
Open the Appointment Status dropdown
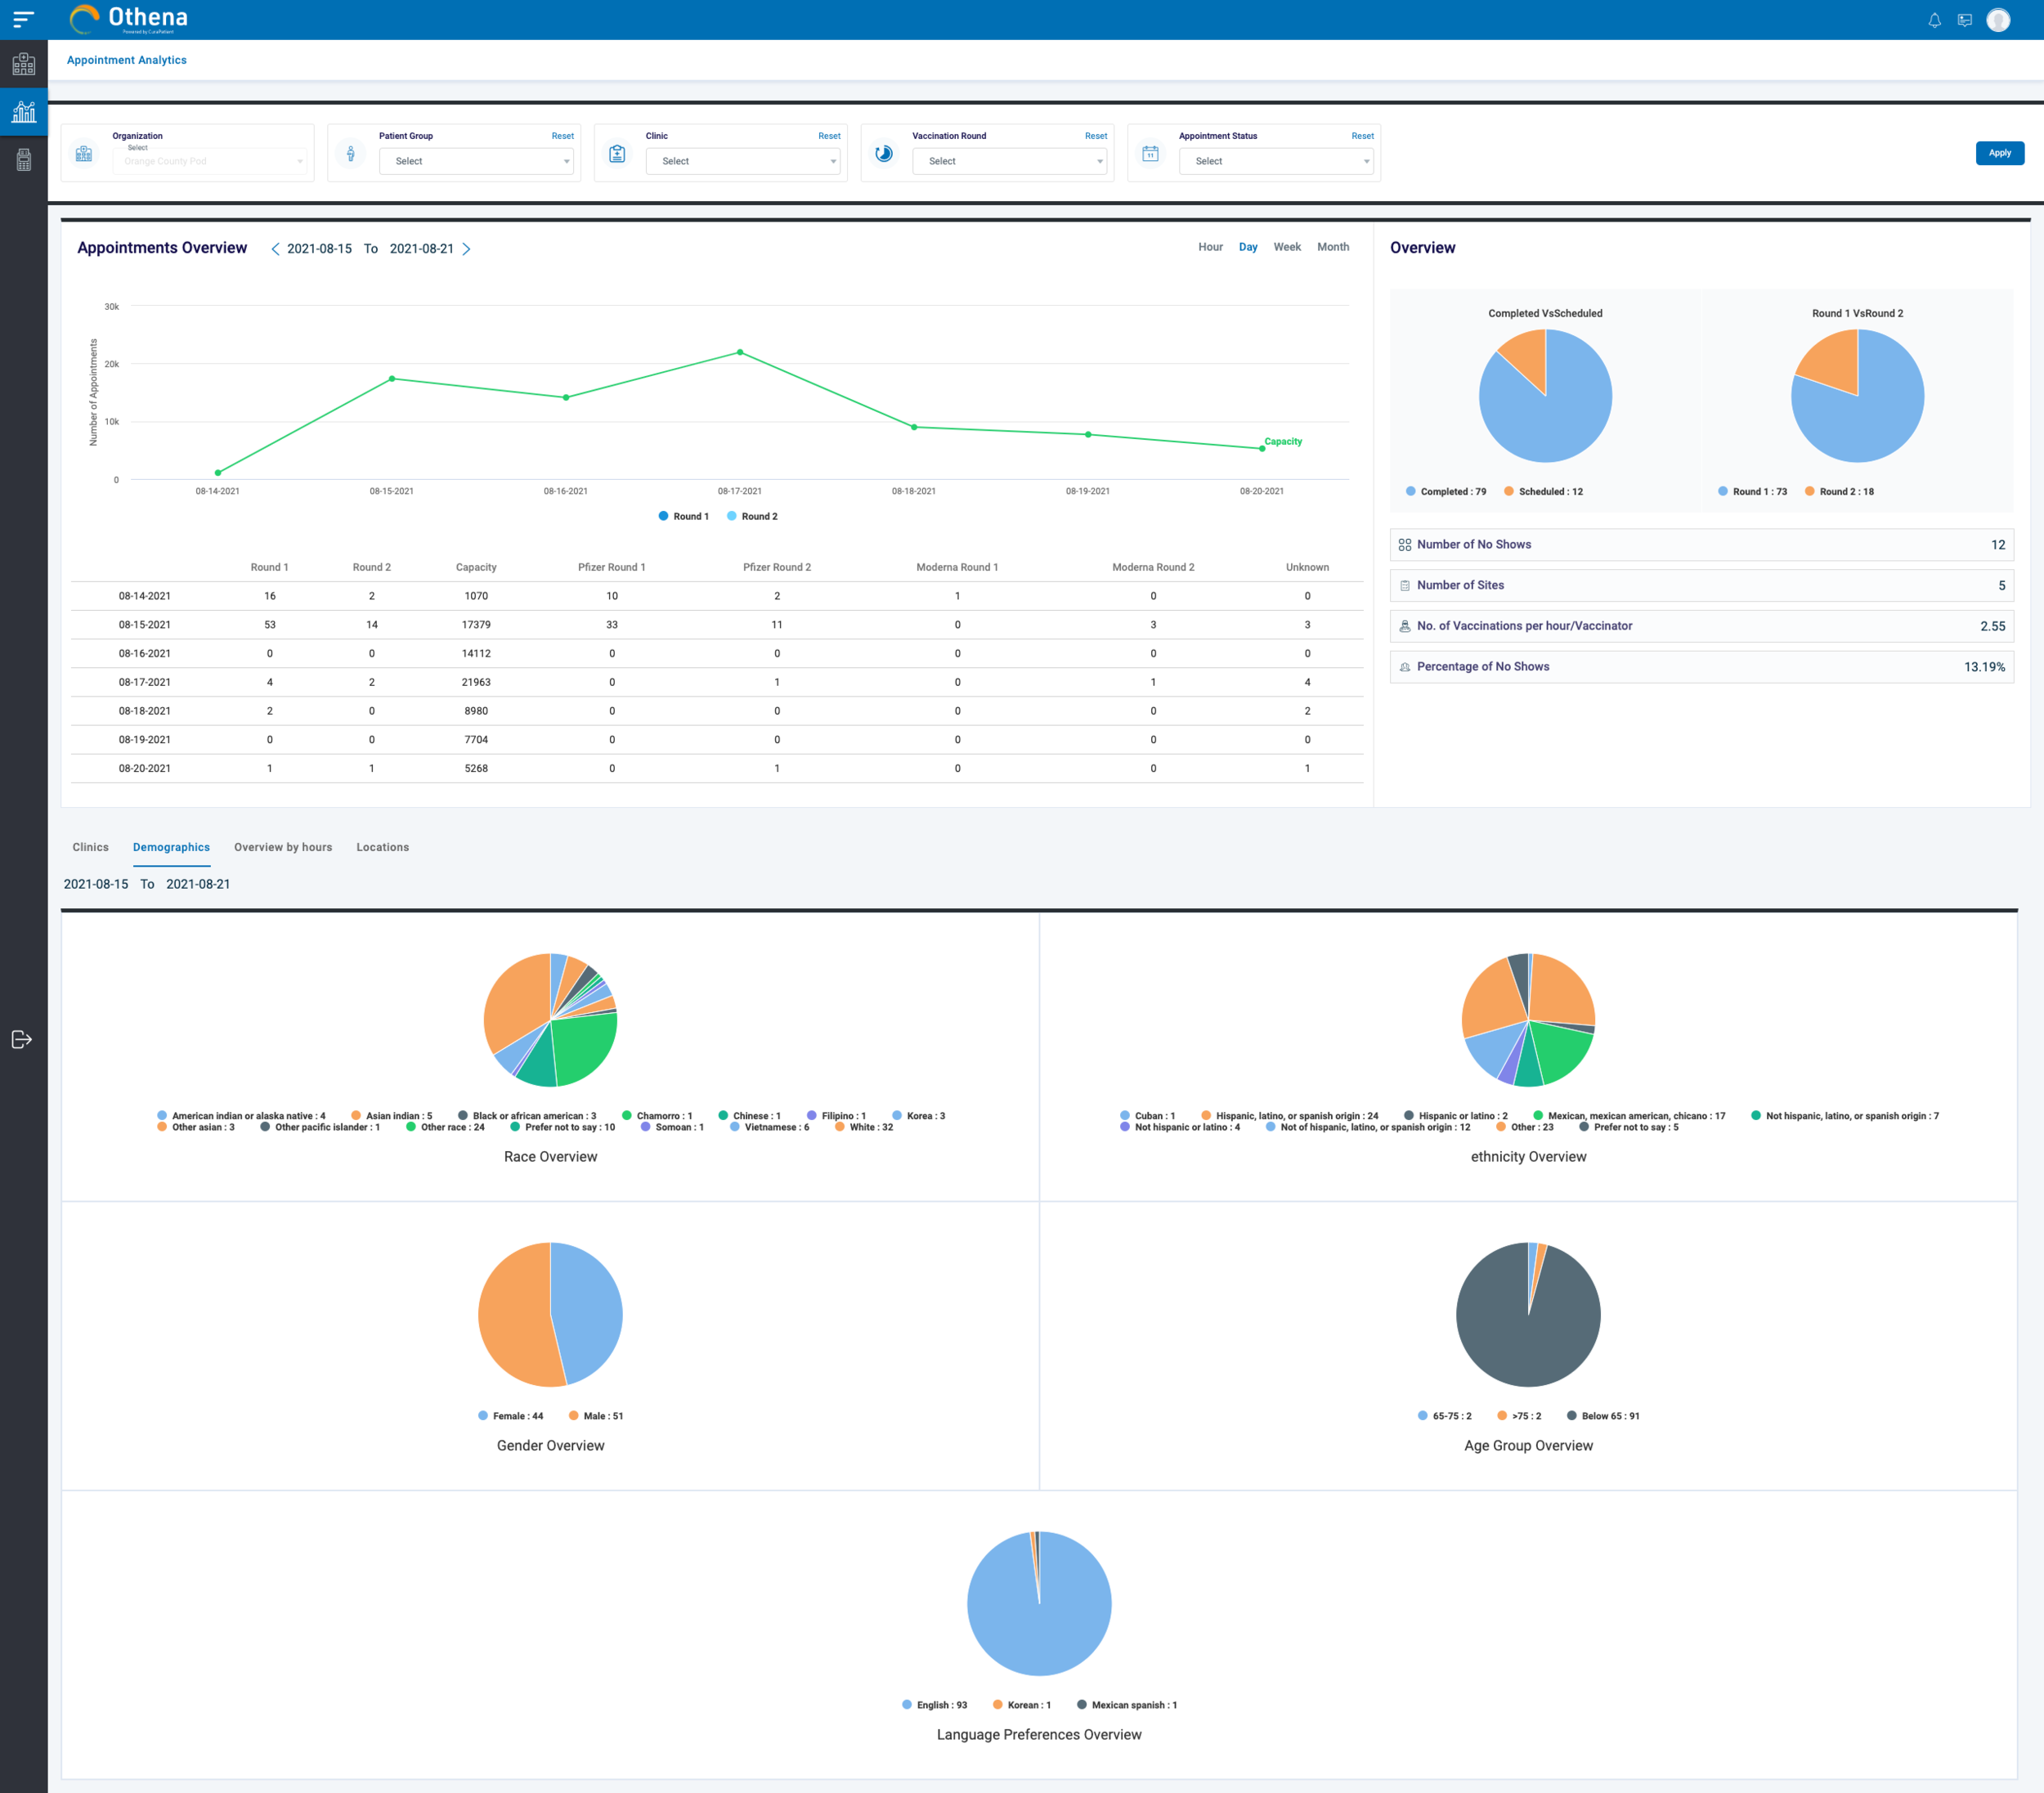pyautogui.click(x=1276, y=161)
